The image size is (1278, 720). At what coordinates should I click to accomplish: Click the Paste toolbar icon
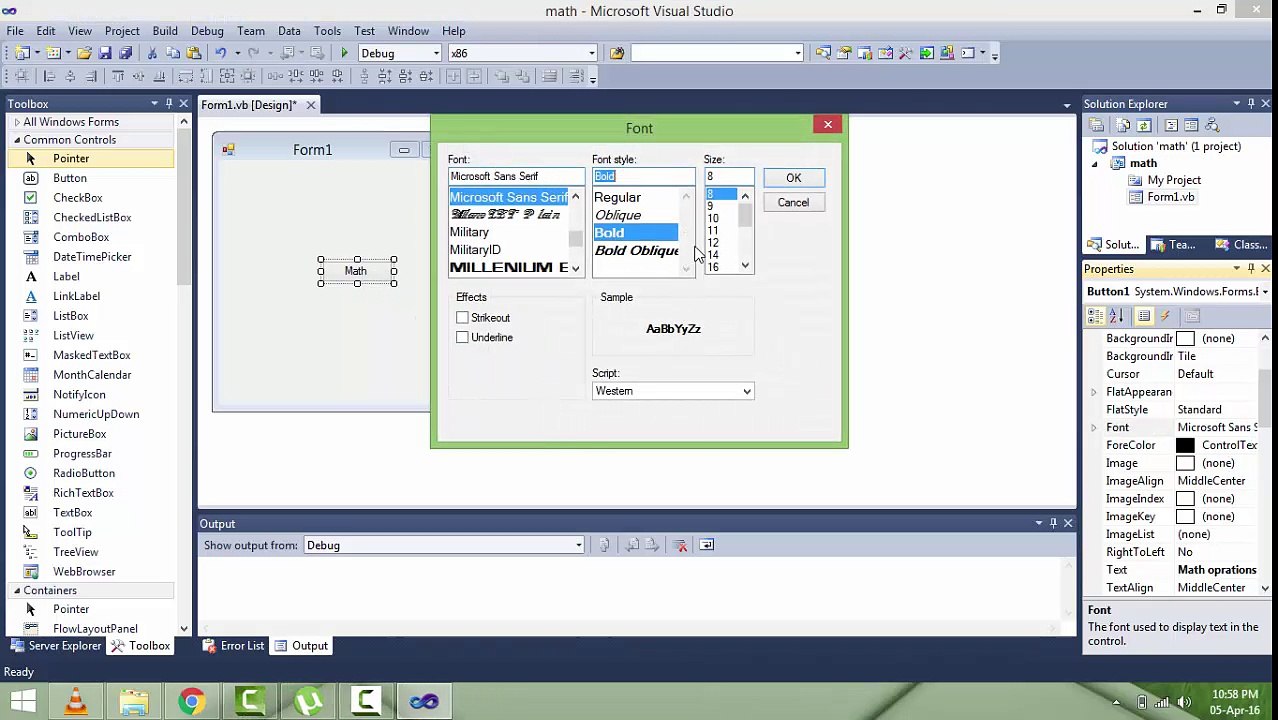click(x=193, y=53)
